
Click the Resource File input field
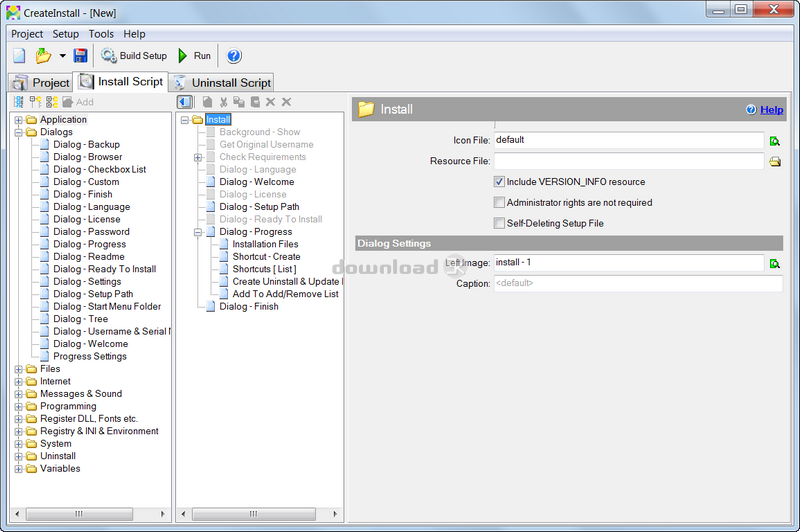pyautogui.click(x=629, y=161)
